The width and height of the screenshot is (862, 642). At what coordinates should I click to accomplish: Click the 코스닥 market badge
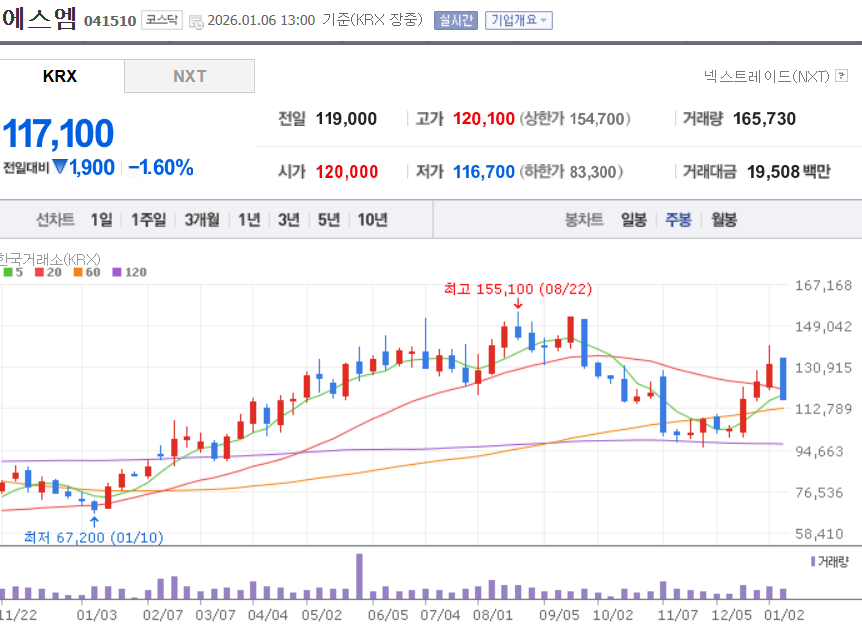coord(162,20)
